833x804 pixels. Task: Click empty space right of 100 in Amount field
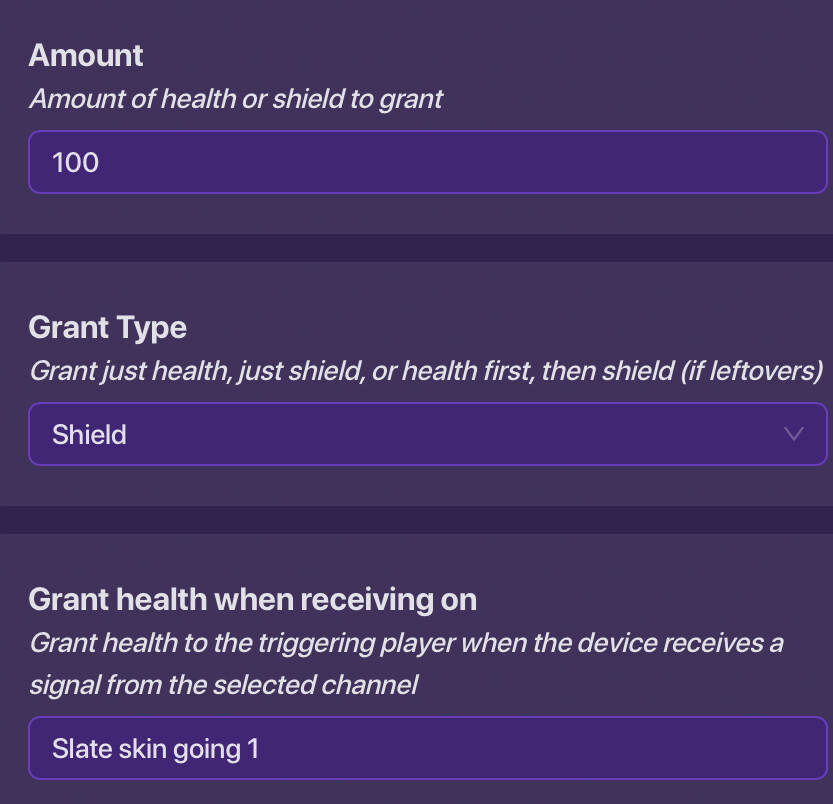point(500,162)
